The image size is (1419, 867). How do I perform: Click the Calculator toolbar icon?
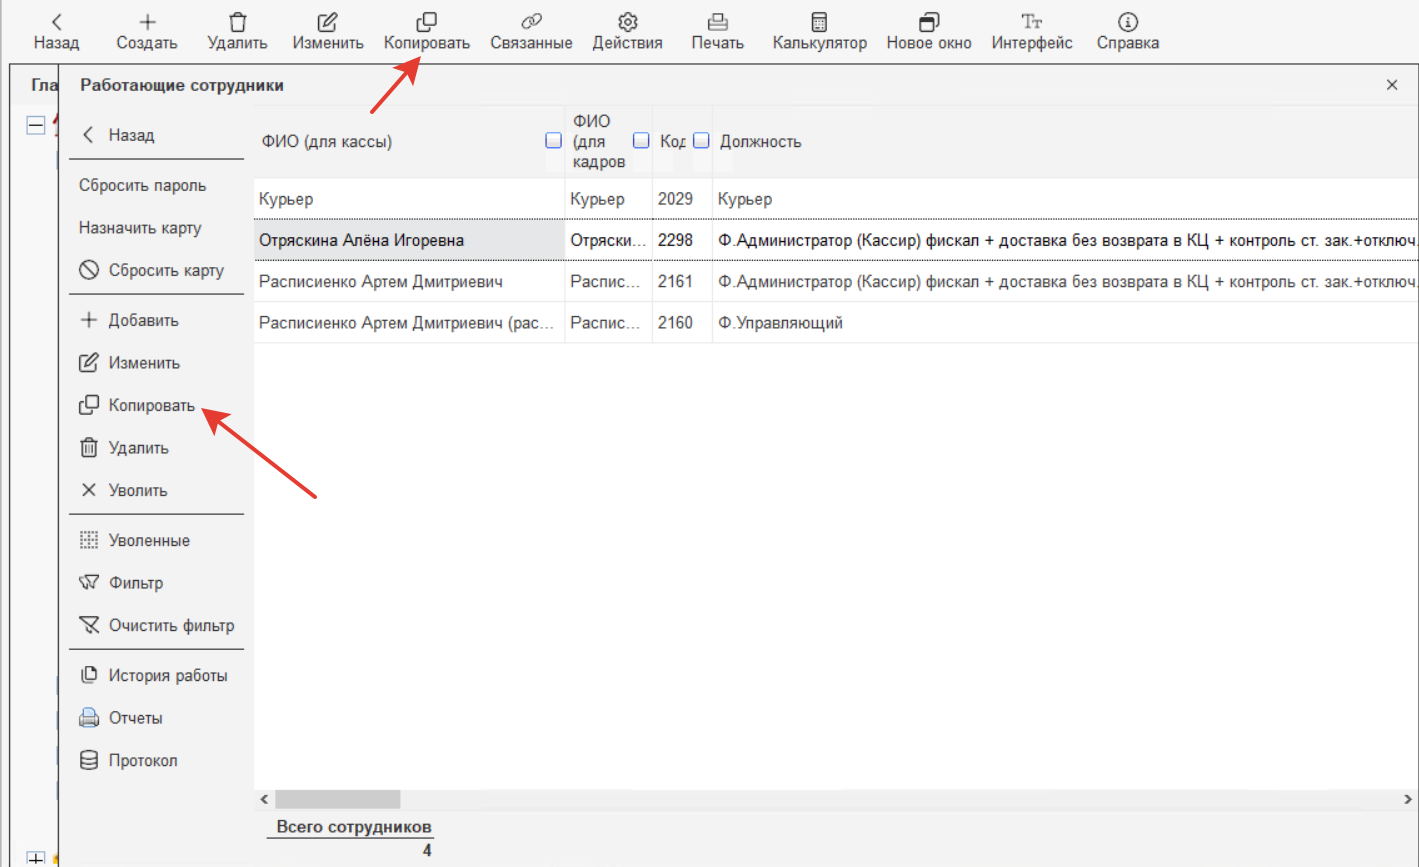[819, 22]
